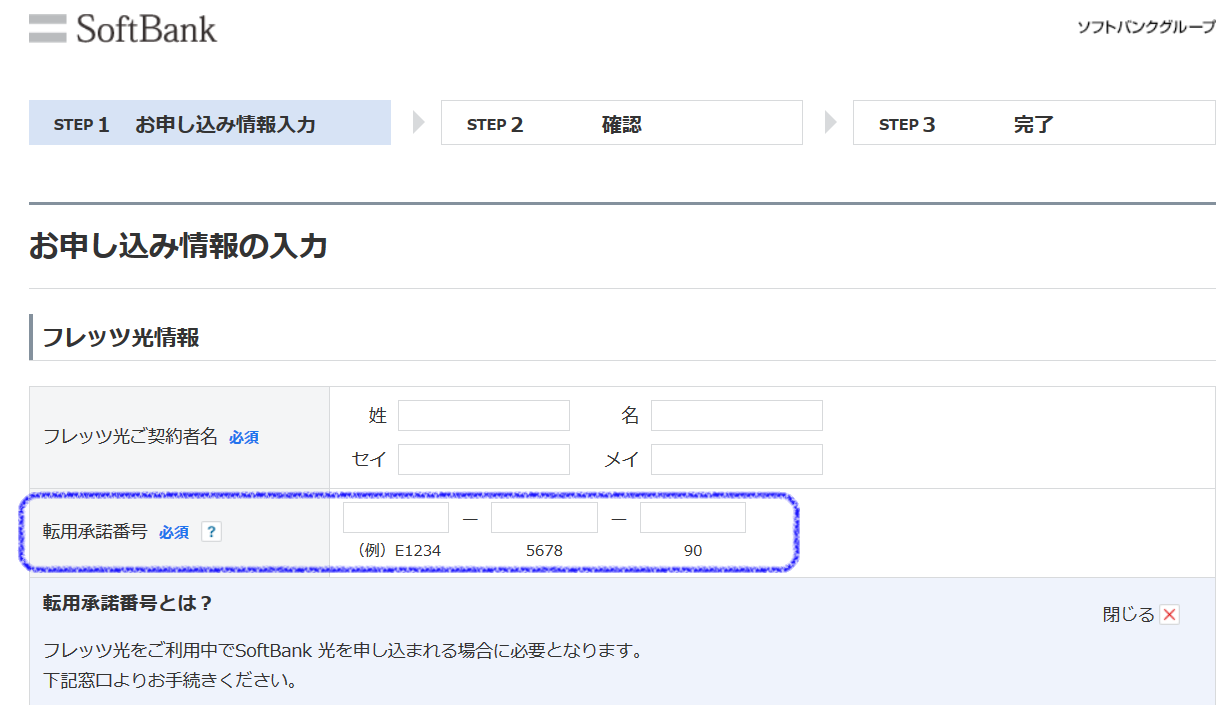Select STEP 3 完了 tab
The height and width of the screenshot is (705, 1231).
(1034, 122)
